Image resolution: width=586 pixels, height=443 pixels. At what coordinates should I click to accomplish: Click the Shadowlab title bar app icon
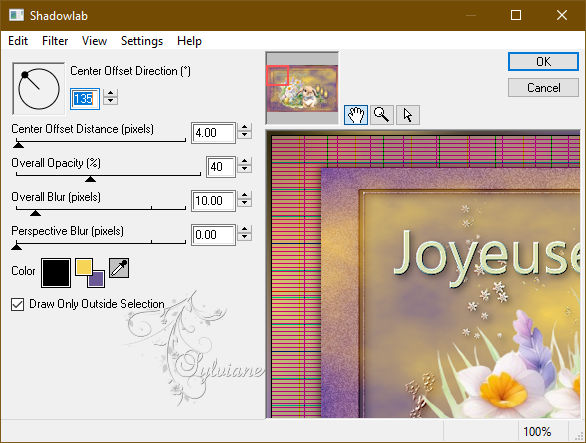[x=16, y=15]
